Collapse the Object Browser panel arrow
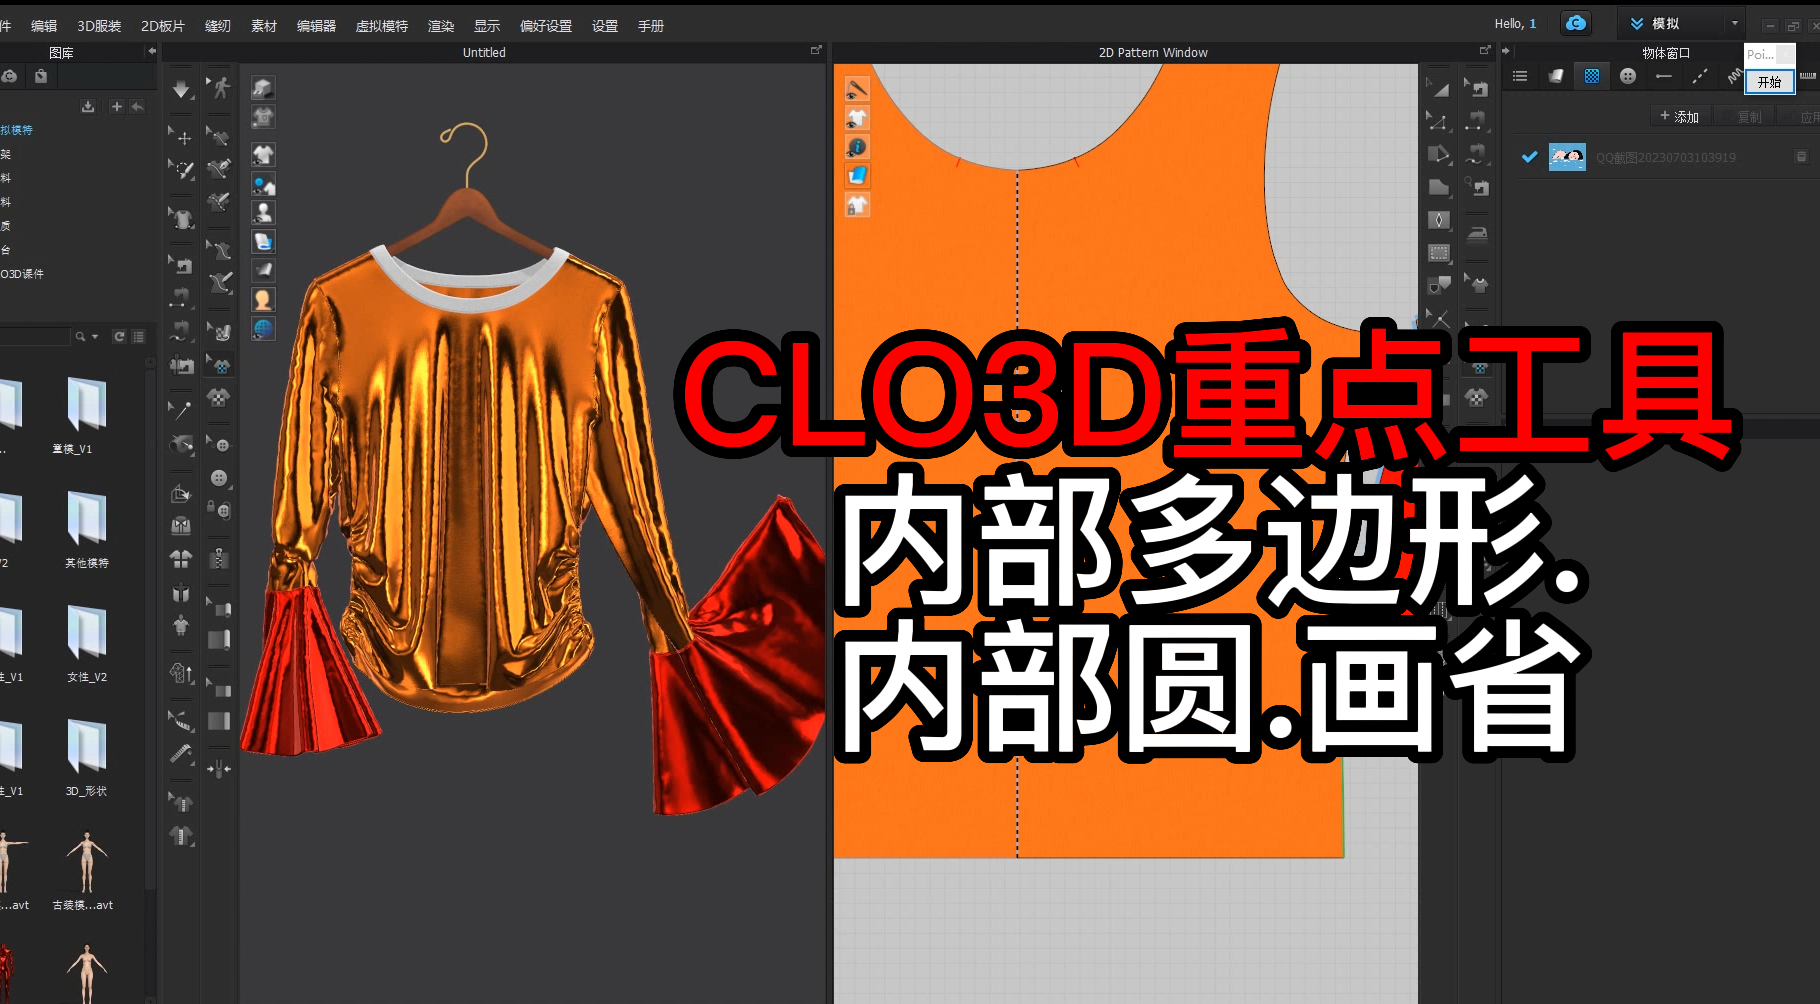Image resolution: width=1820 pixels, height=1004 pixels. (x=1506, y=51)
